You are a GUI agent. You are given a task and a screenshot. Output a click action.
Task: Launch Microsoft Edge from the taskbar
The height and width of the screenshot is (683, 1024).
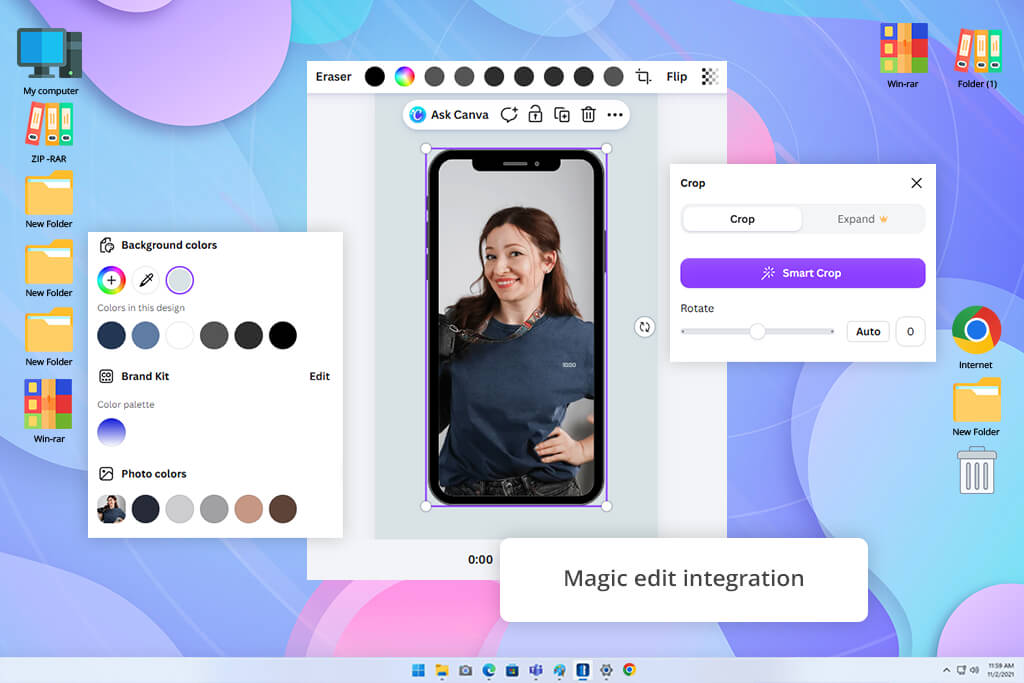(488, 670)
